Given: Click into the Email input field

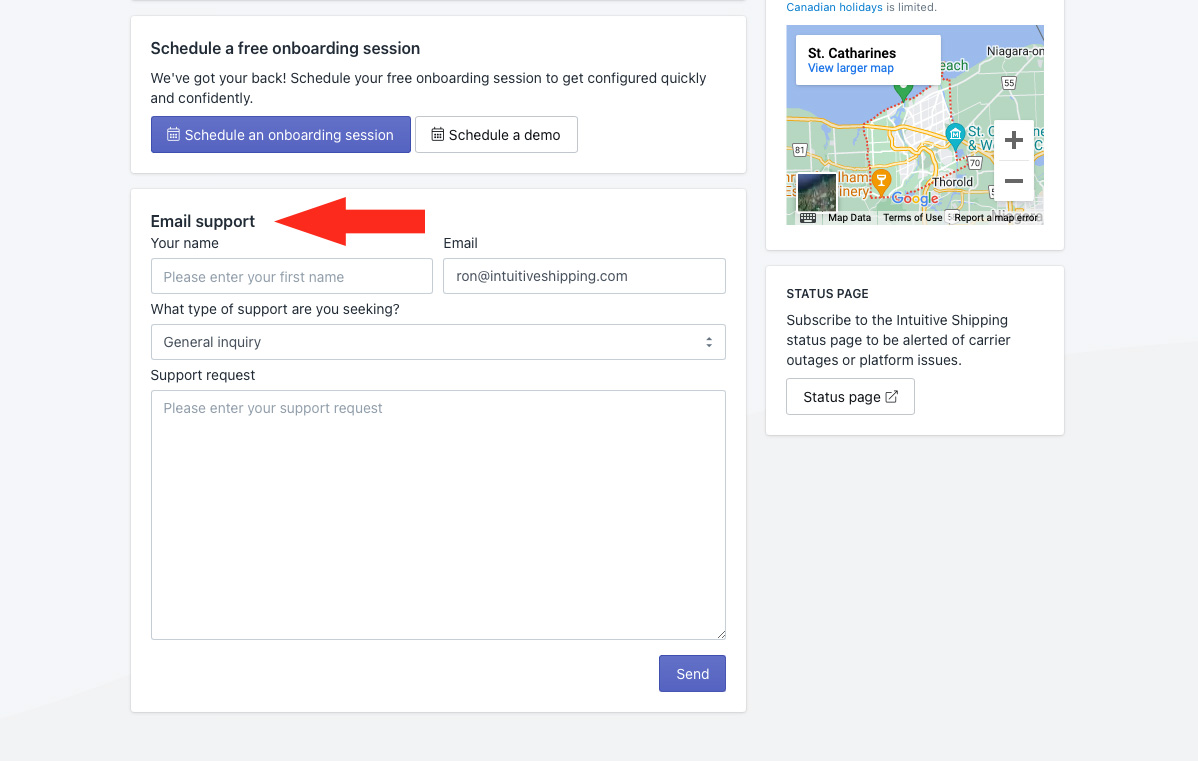Looking at the screenshot, I should pos(584,277).
